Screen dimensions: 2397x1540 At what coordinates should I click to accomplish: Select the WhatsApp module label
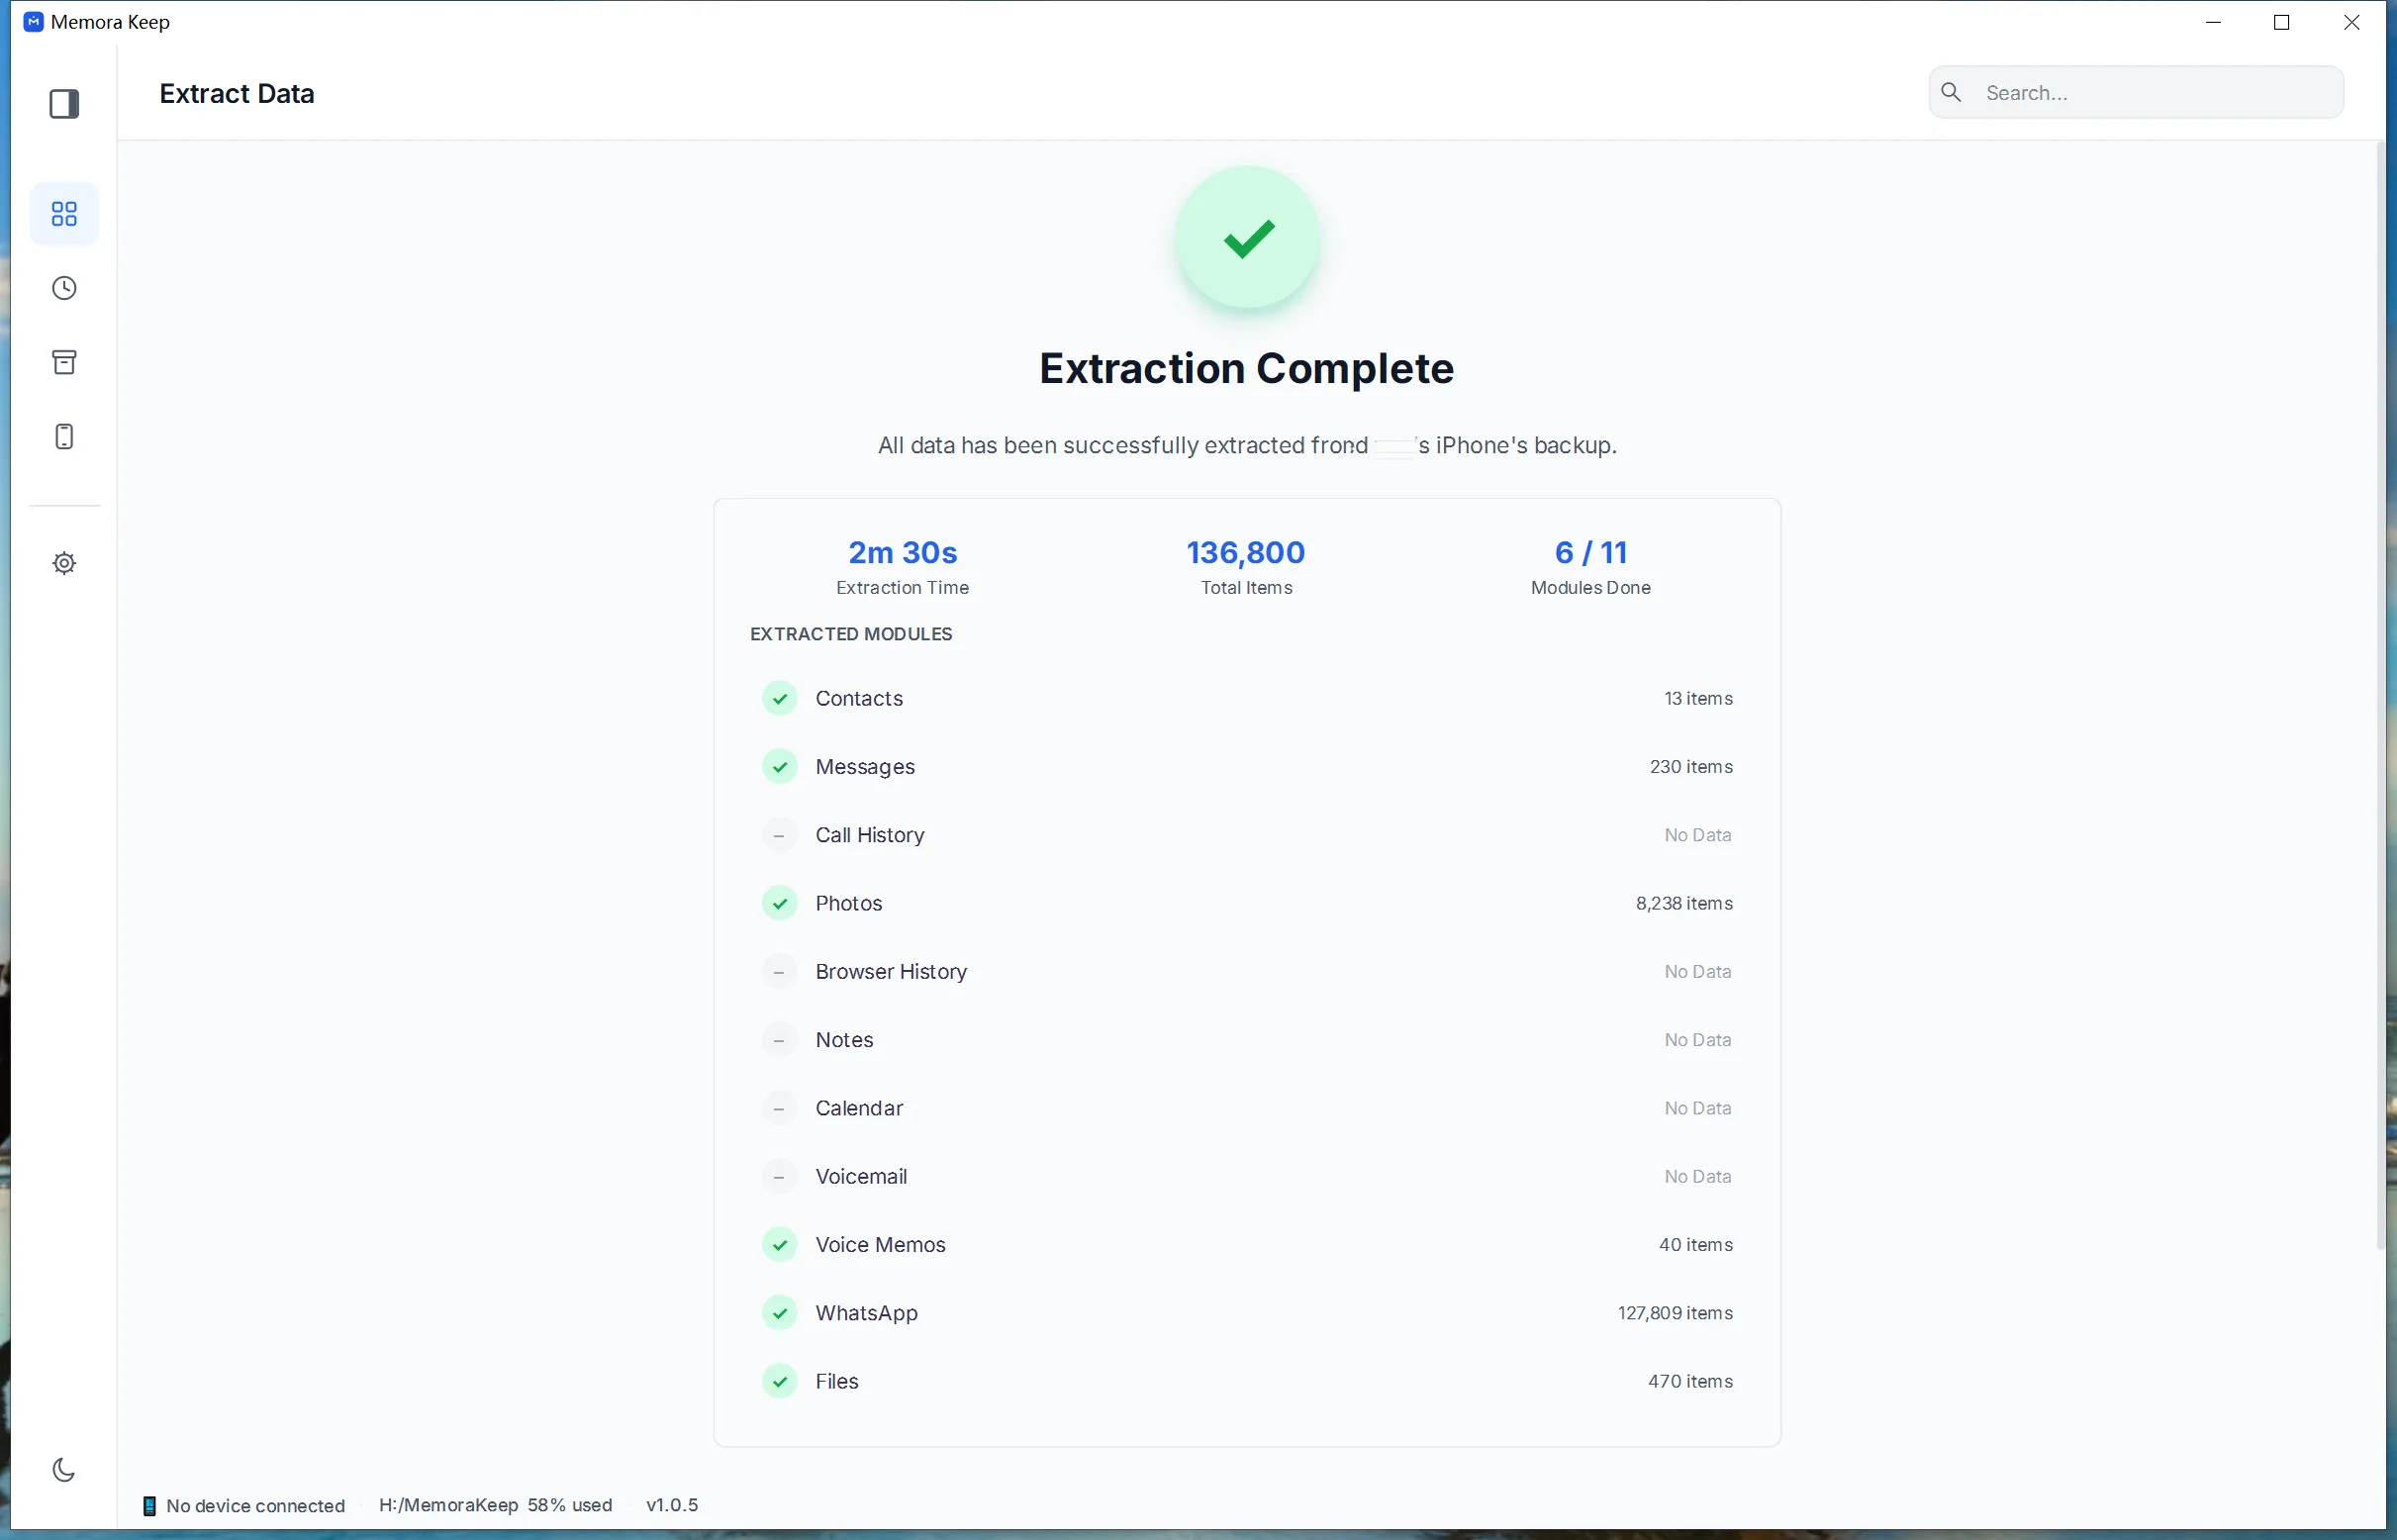[866, 1313]
